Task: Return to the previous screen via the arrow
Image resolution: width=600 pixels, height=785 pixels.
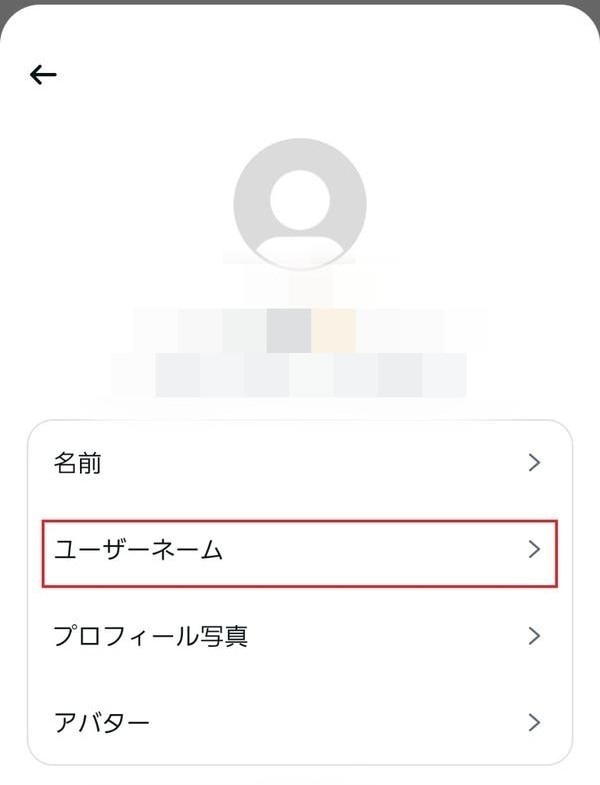Action: click(x=43, y=74)
